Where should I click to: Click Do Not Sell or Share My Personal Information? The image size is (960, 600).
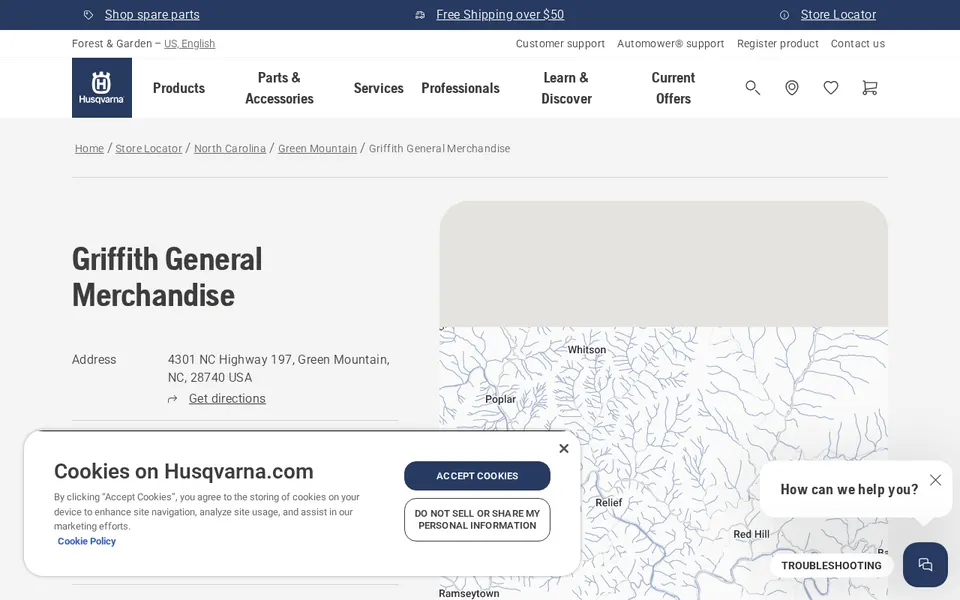tap(477, 520)
